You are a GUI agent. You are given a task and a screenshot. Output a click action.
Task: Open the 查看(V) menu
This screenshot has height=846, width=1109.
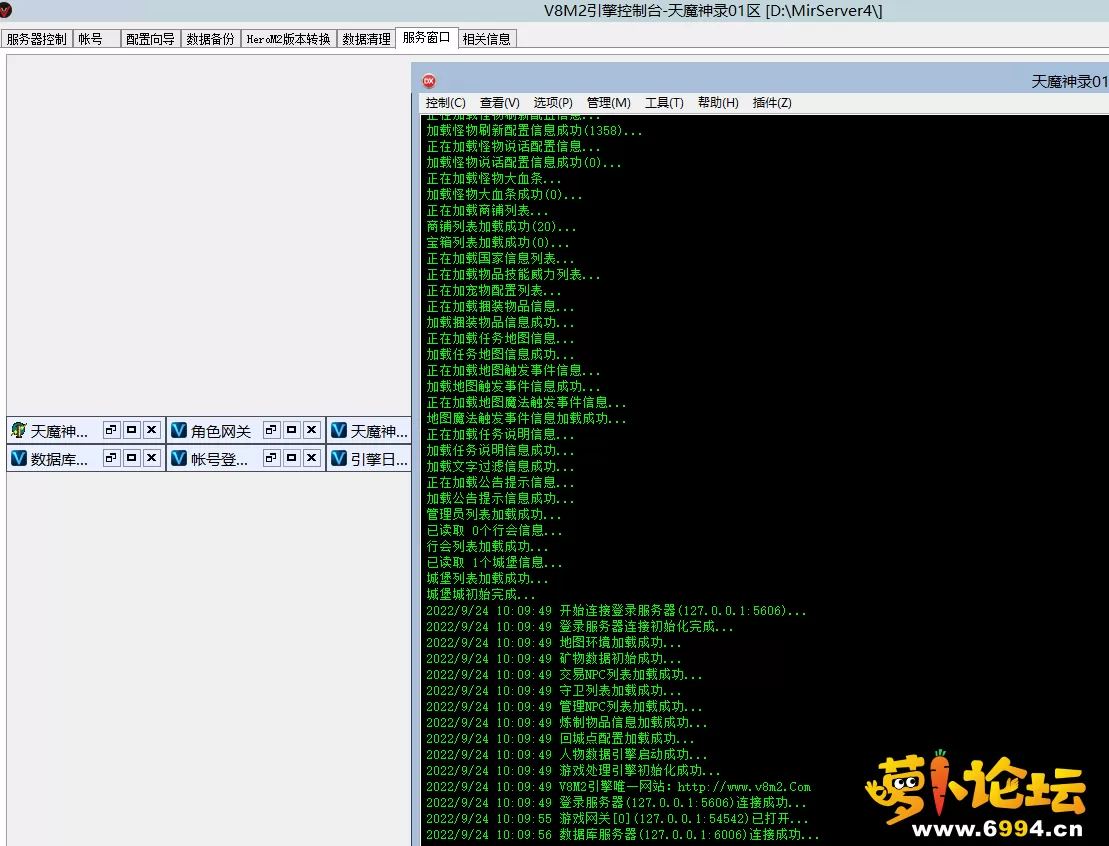pyautogui.click(x=499, y=103)
